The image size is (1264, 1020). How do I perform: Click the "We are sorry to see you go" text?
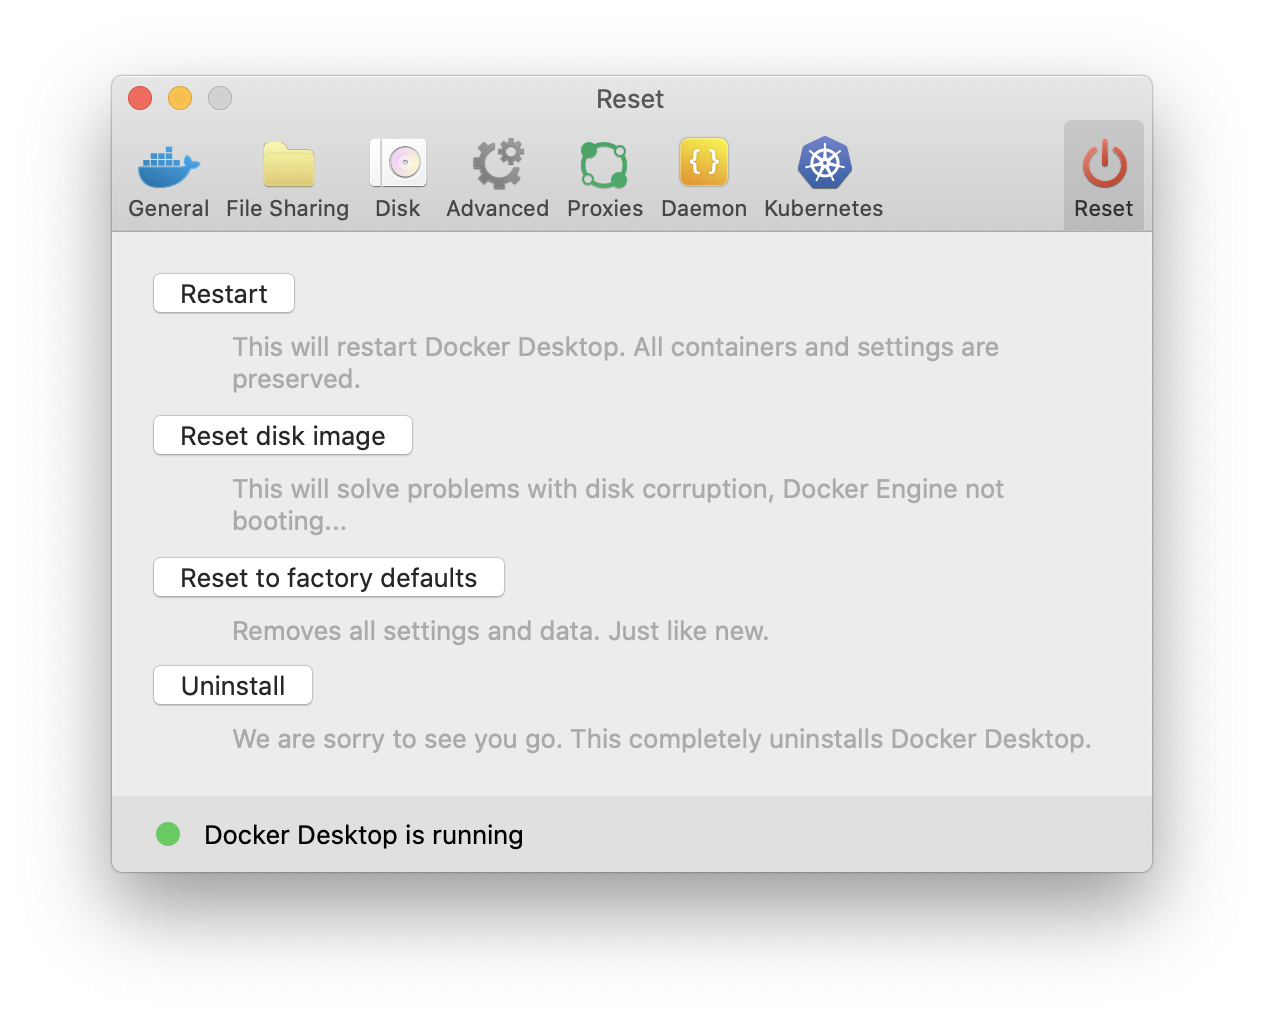(x=662, y=739)
